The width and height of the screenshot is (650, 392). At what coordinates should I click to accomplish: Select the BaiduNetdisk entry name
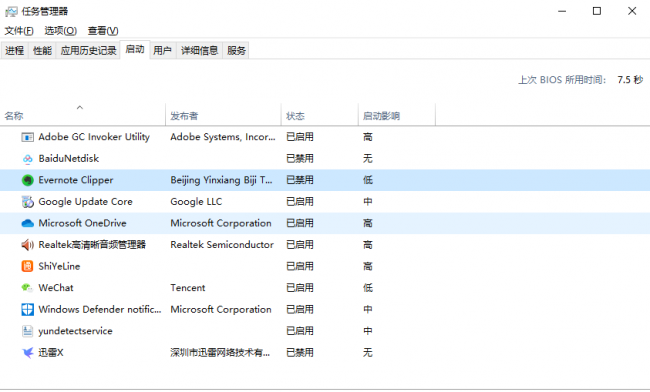coord(69,159)
